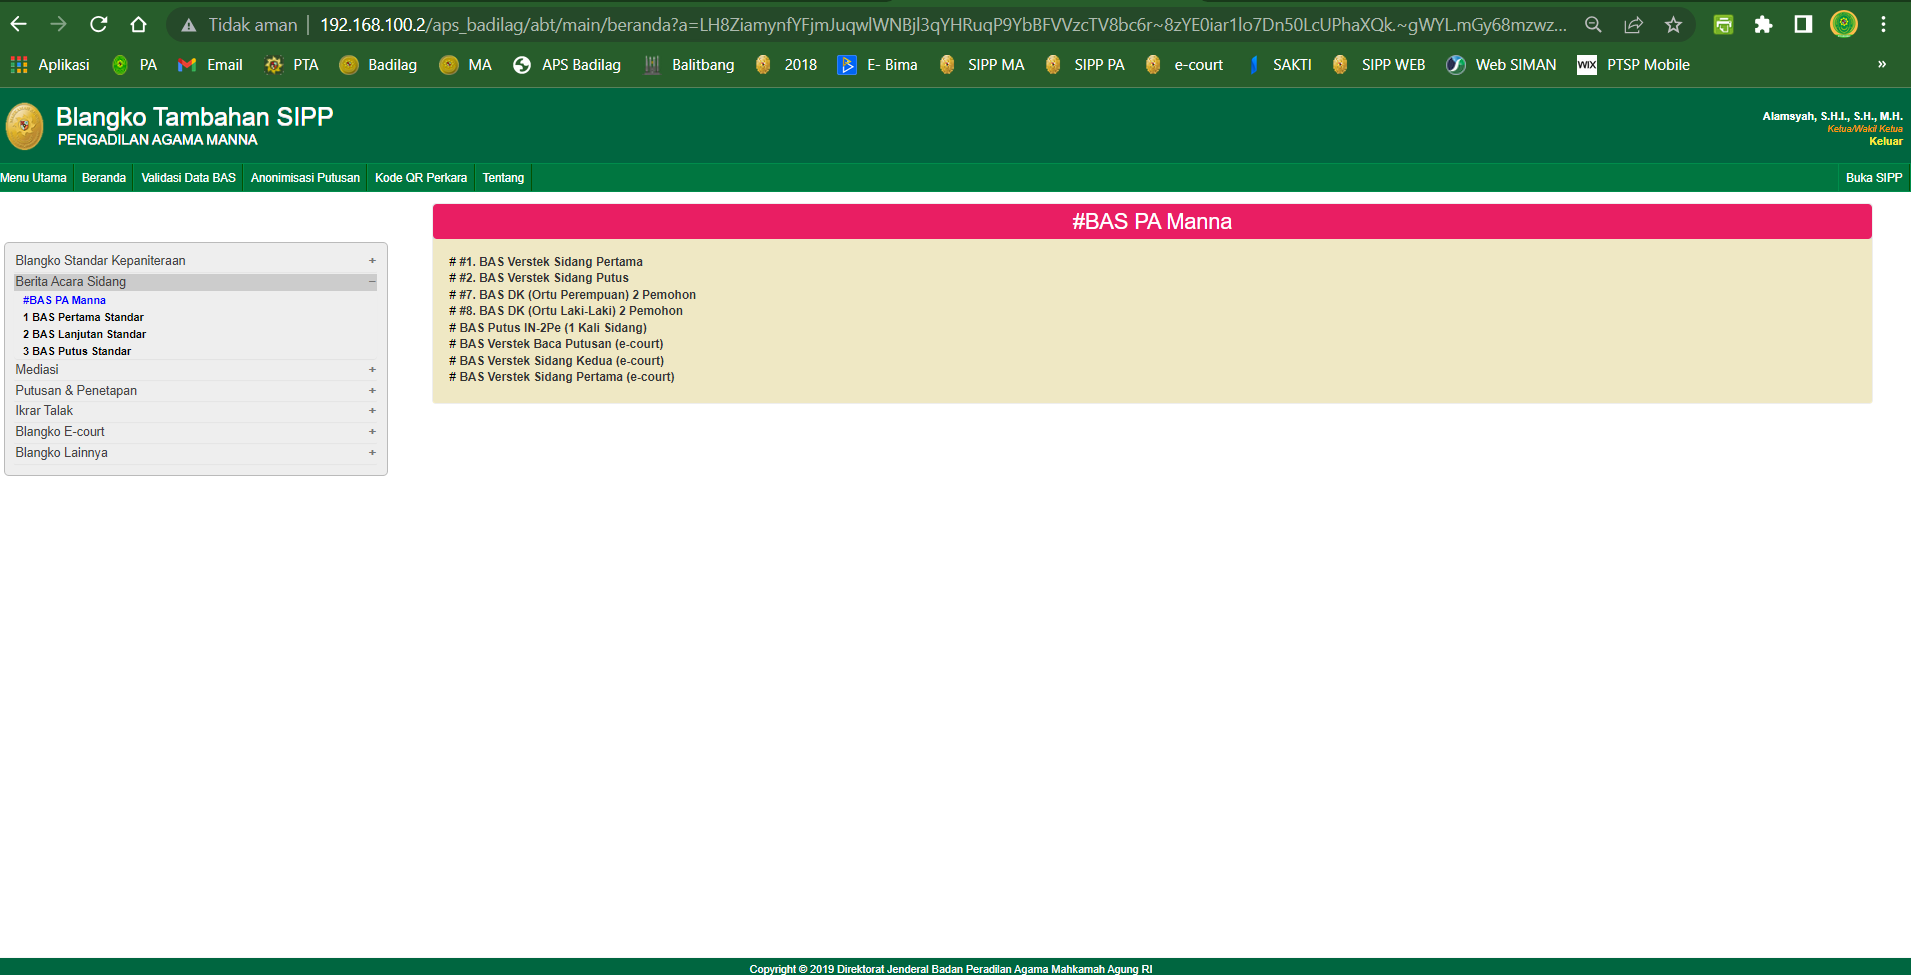Open the browser extensions puzzle icon
Screen dimensions: 1911x975
1763,25
